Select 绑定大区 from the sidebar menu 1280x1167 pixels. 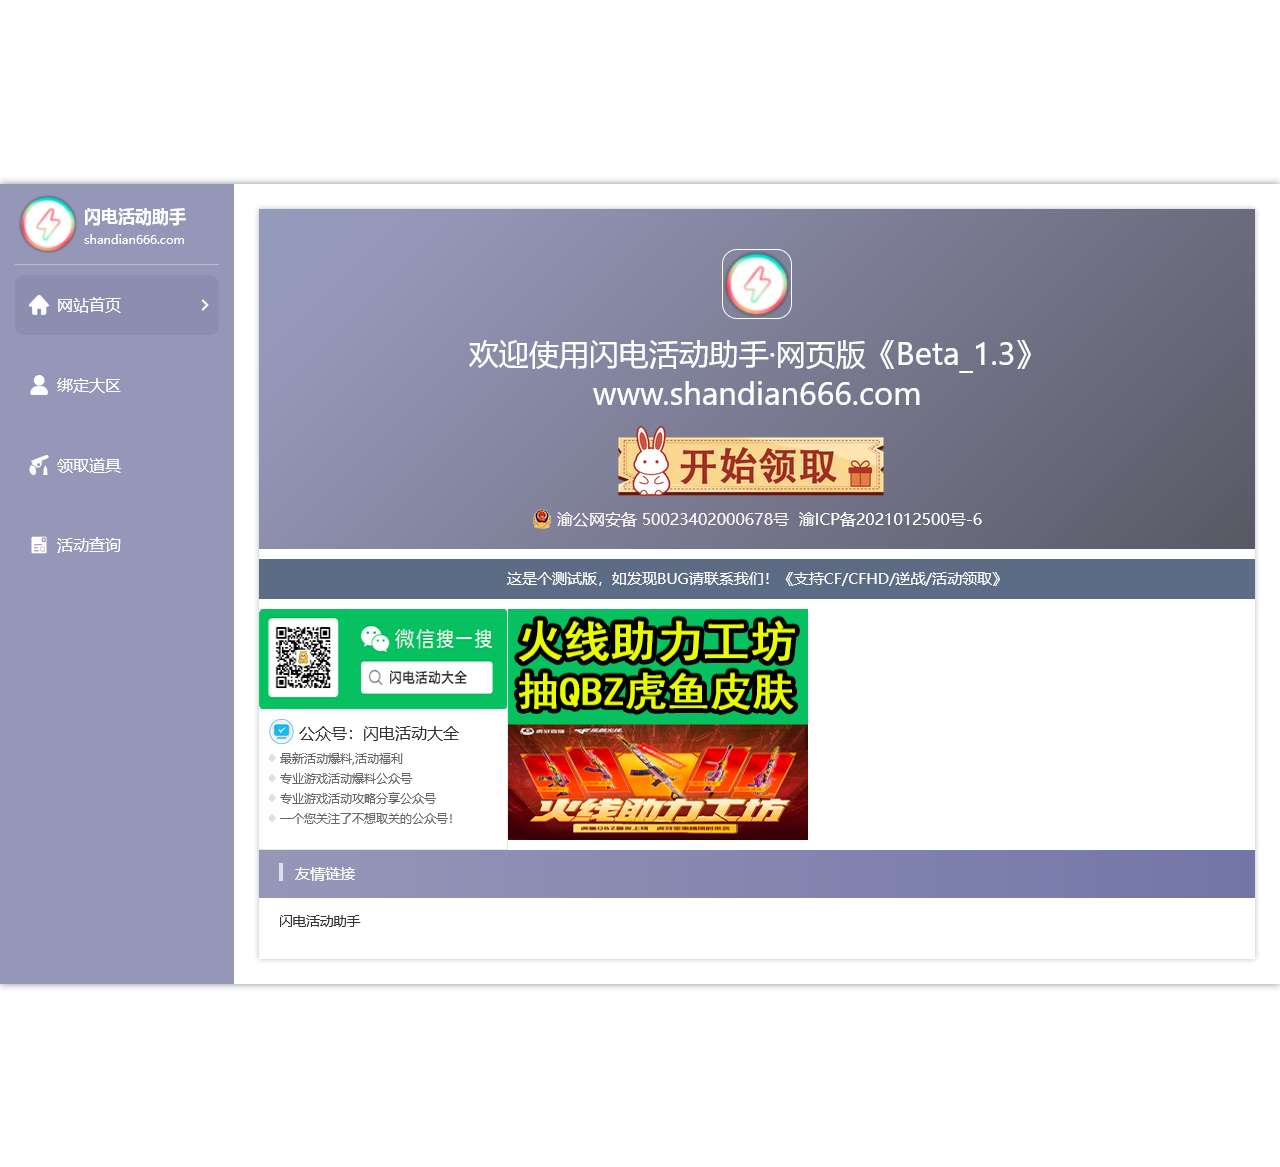(x=88, y=384)
